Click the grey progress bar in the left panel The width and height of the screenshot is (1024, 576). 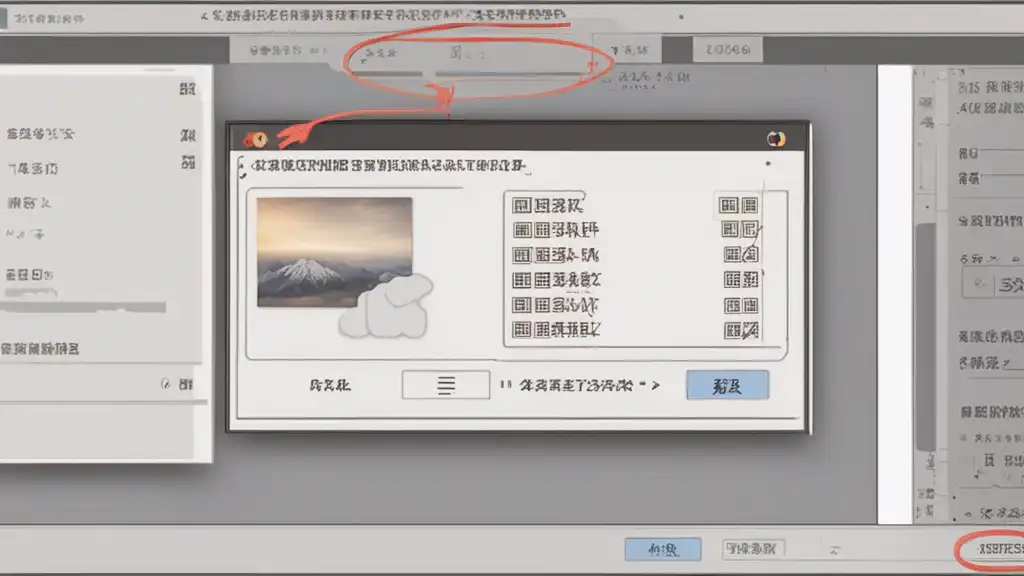[x=84, y=307]
